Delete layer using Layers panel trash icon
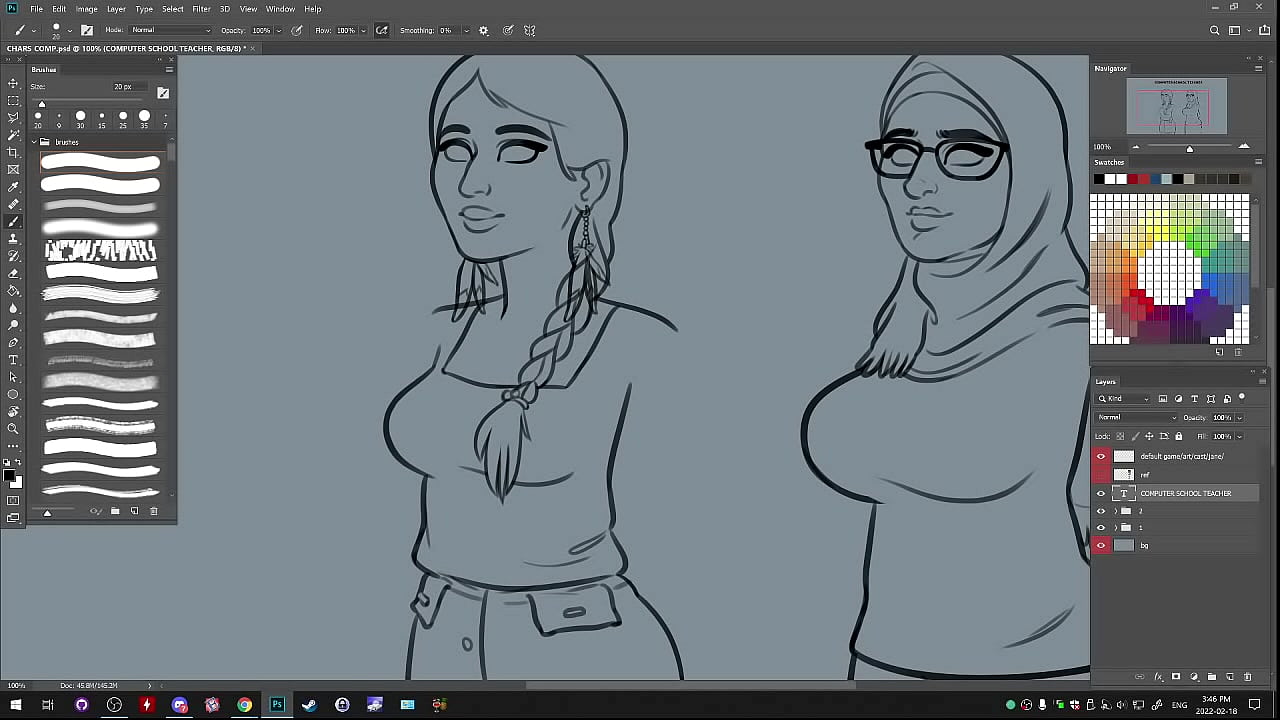Image resolution: width=1280 pixels, height=720 pixels. 1248,677
